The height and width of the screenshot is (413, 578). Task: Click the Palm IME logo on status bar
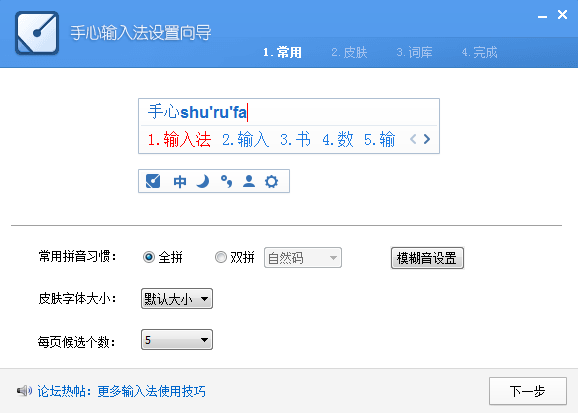[x=153, y=181]
